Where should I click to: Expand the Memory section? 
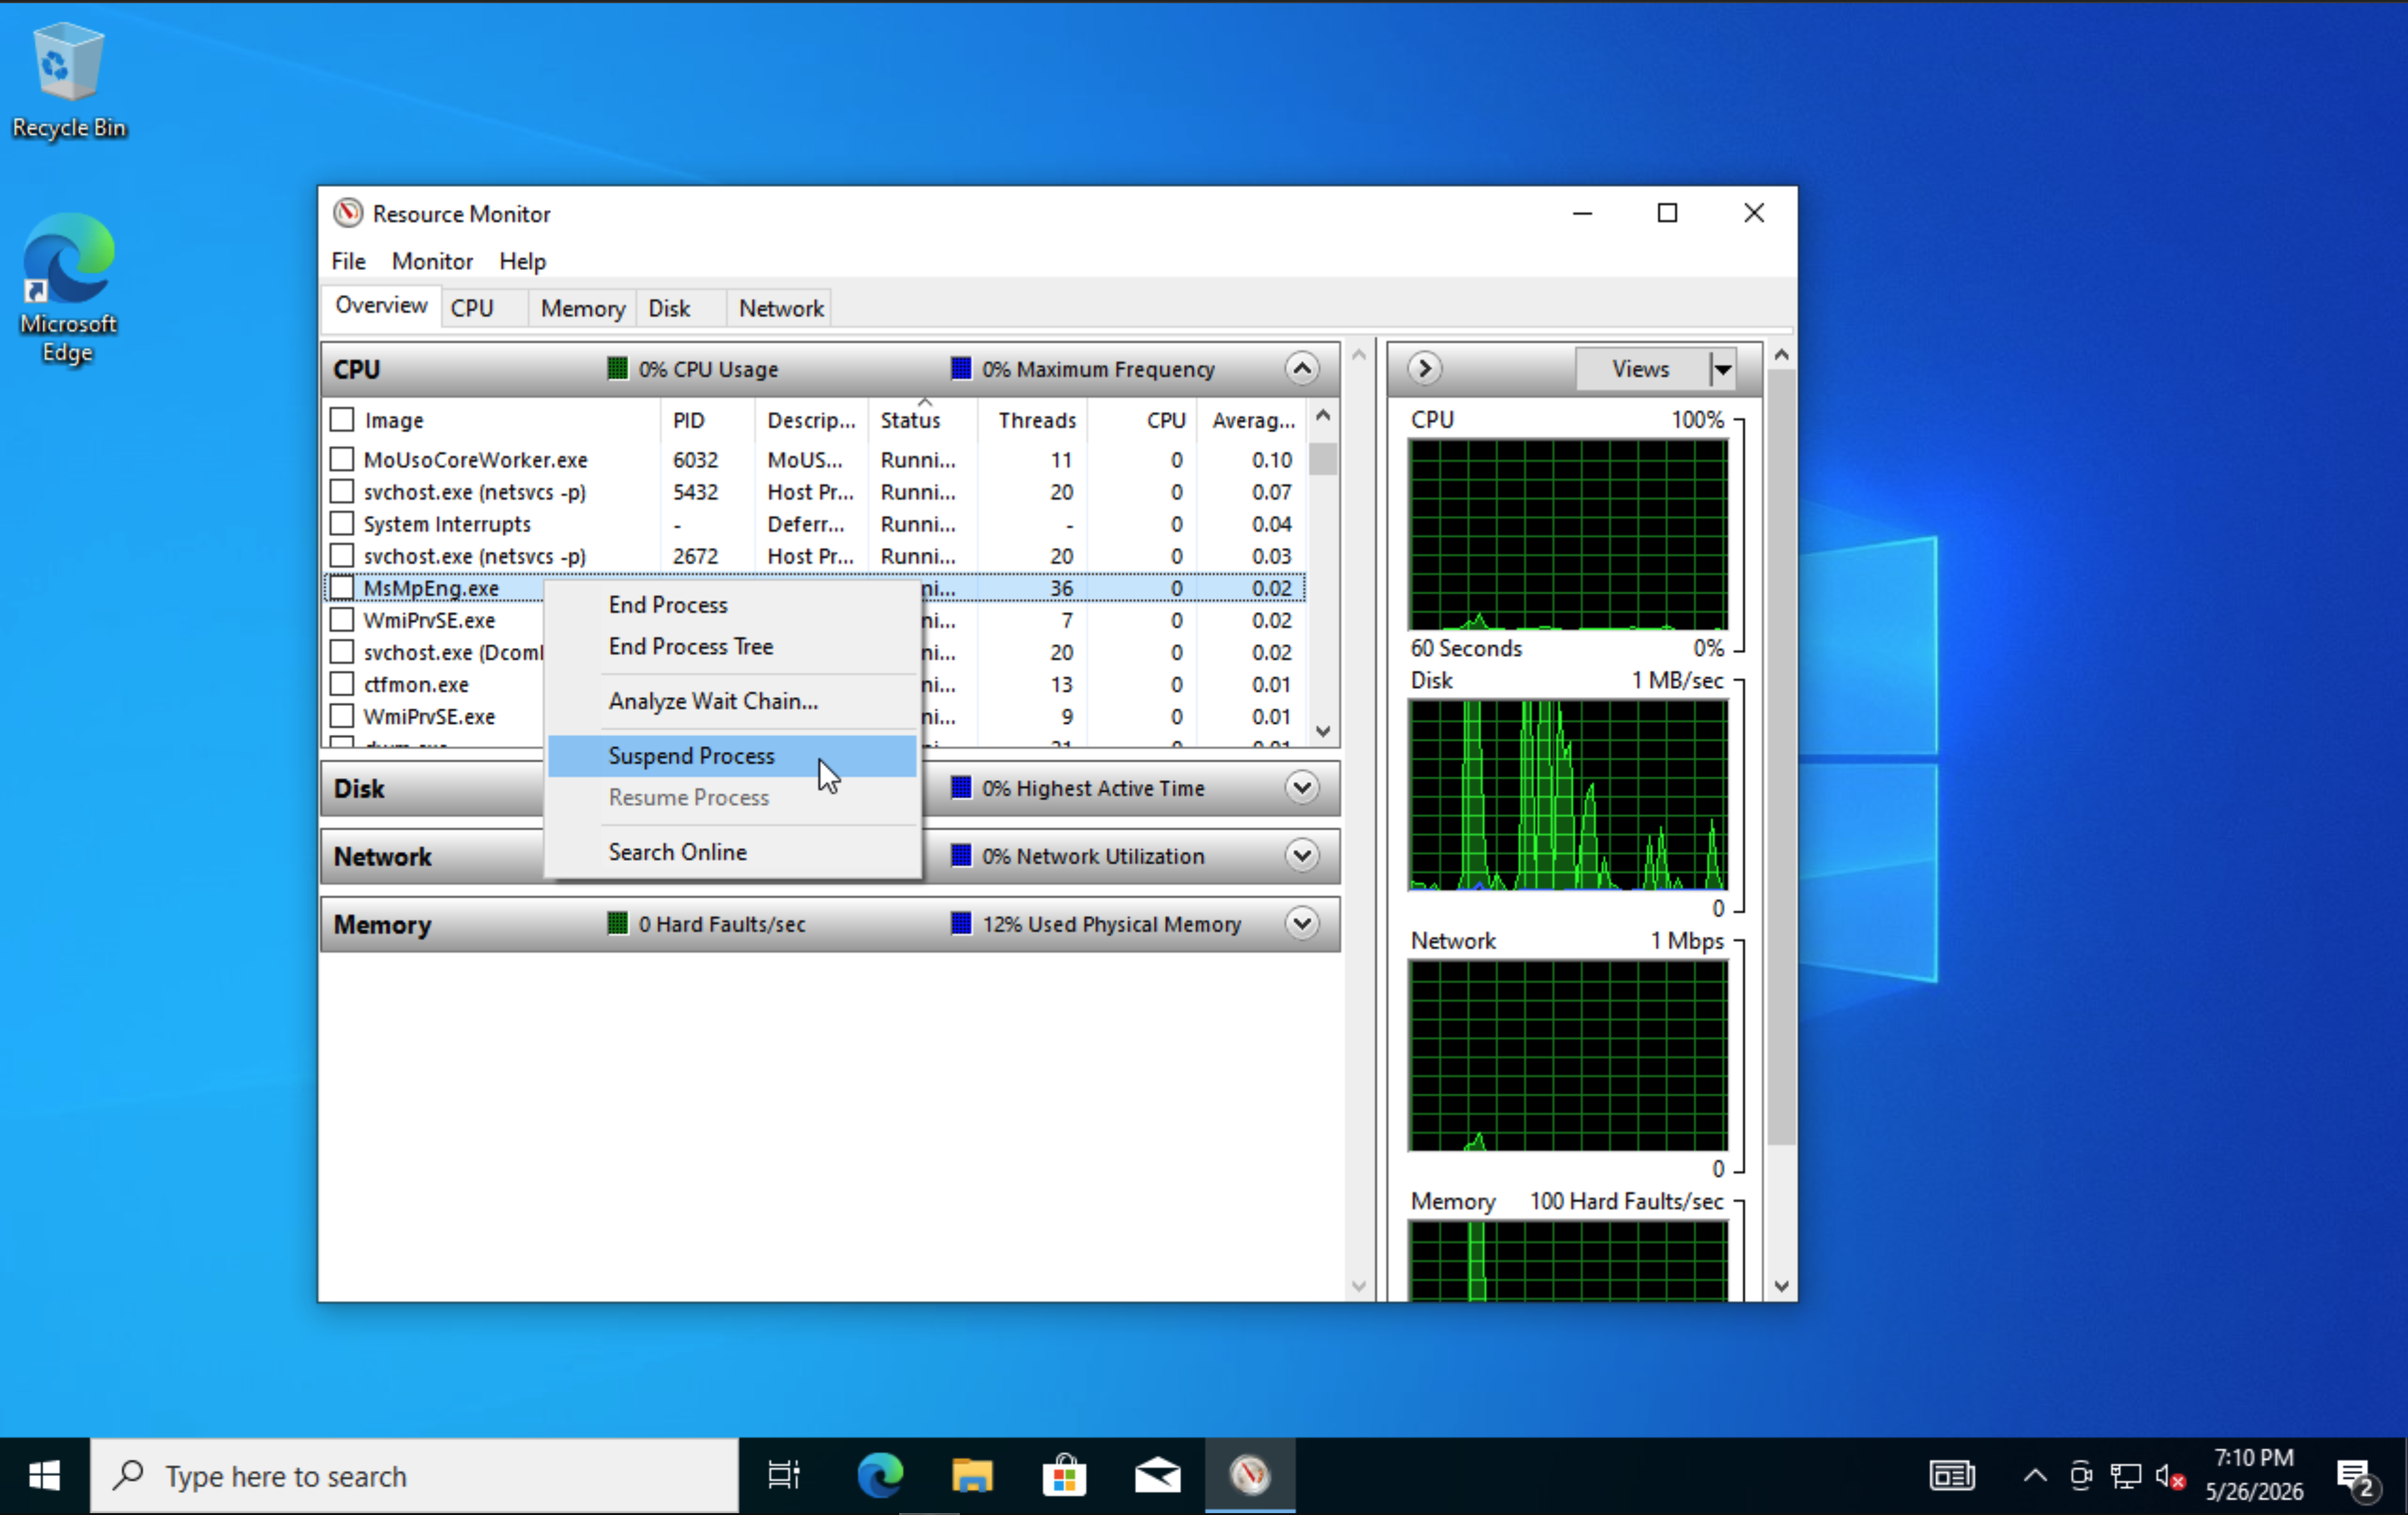coord(1301,924)
